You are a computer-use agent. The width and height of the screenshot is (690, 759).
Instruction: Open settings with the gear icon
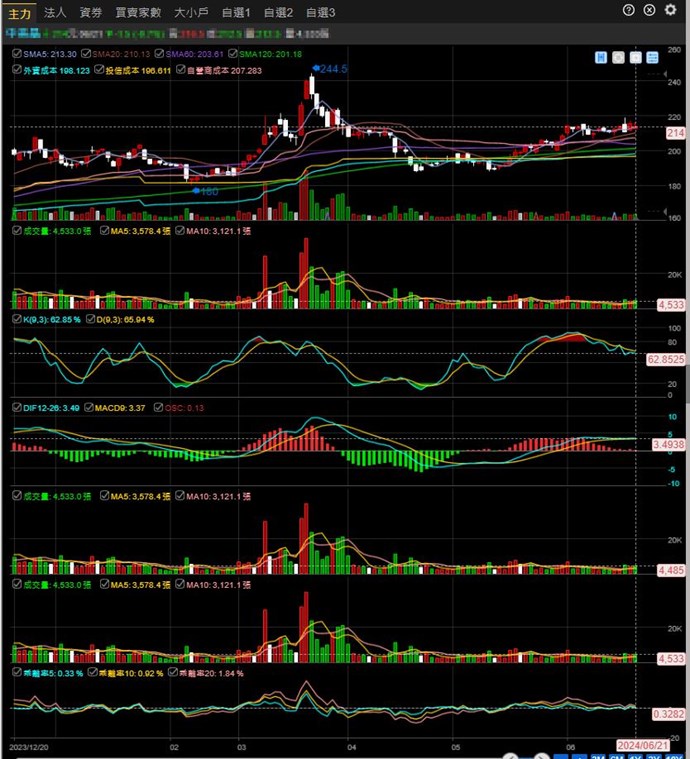(x=671, y=10)
